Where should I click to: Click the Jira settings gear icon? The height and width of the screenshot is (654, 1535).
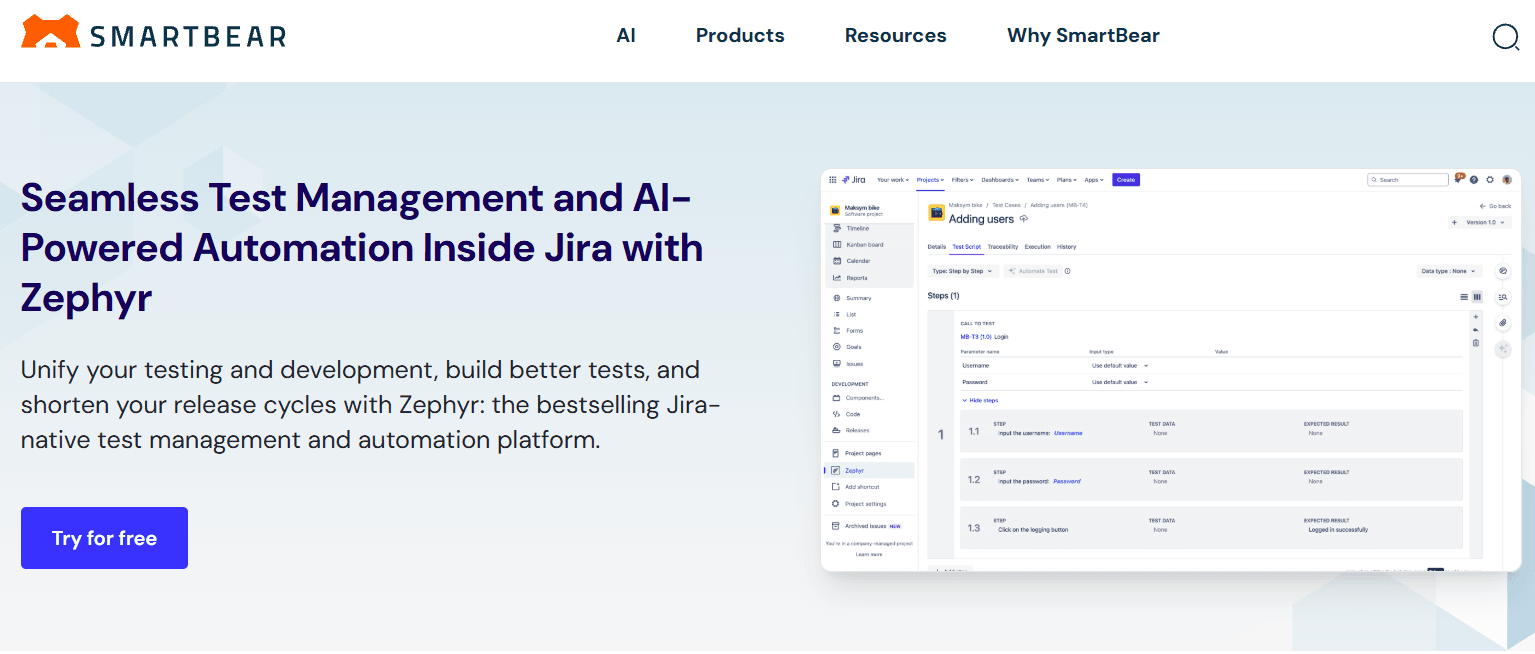(x=1490, y=180)
